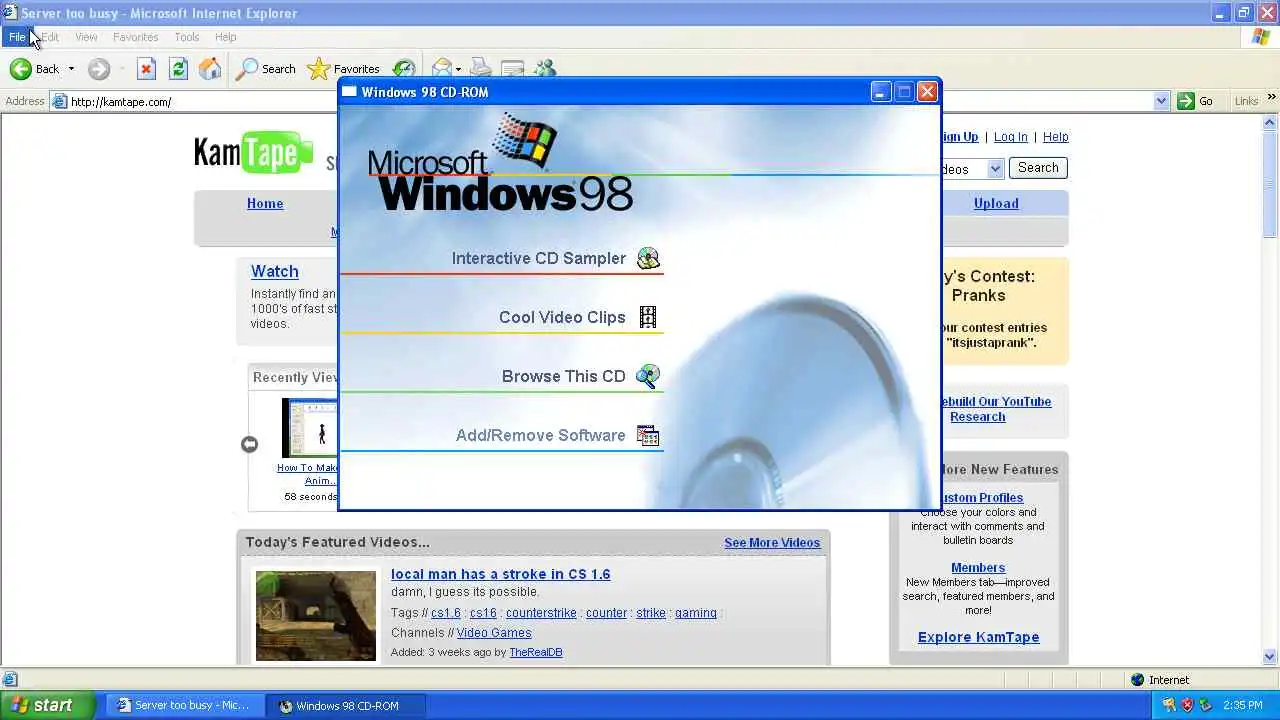
Task: Open the Mail button dropdown arrow
Action: point(458,69)
